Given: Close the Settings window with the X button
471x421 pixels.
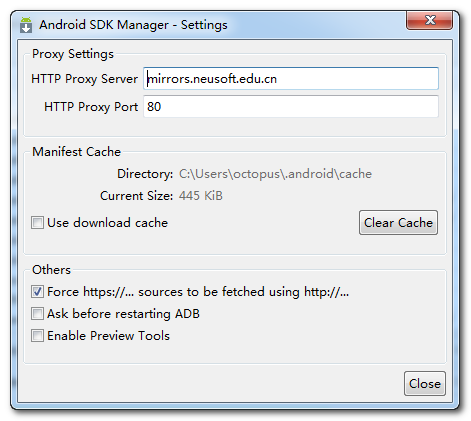Looking at the screenshot, I should (x=429, y=20).
